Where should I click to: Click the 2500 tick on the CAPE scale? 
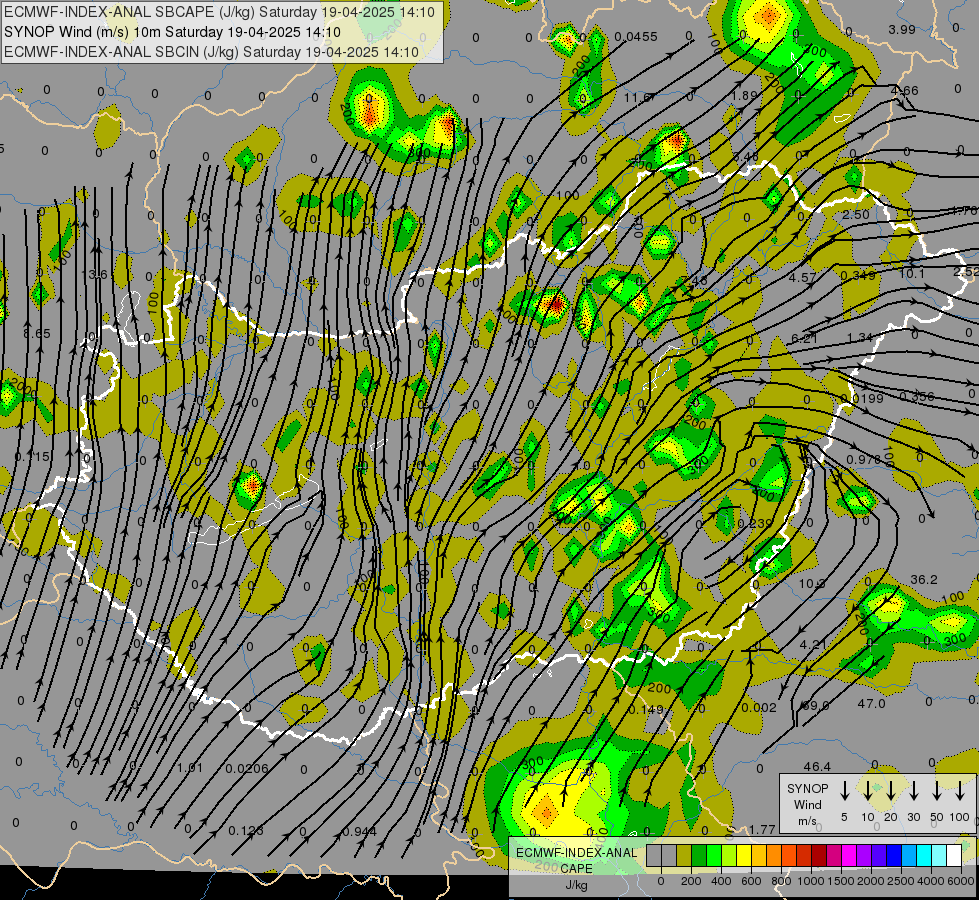[x=901, y=881]
